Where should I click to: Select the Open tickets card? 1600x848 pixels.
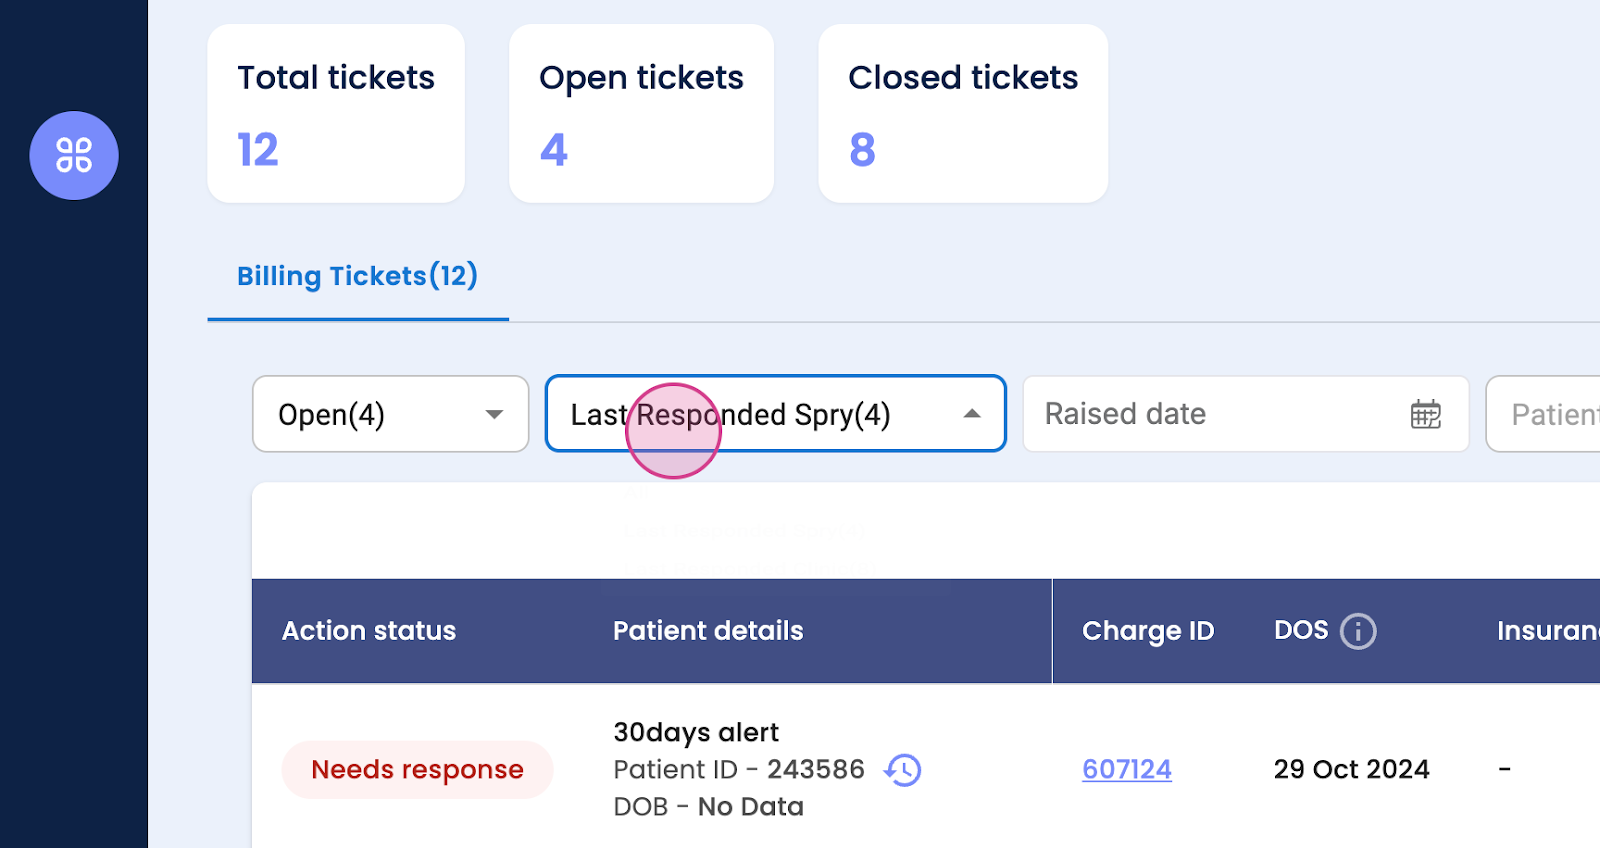[x=641, y=113]
